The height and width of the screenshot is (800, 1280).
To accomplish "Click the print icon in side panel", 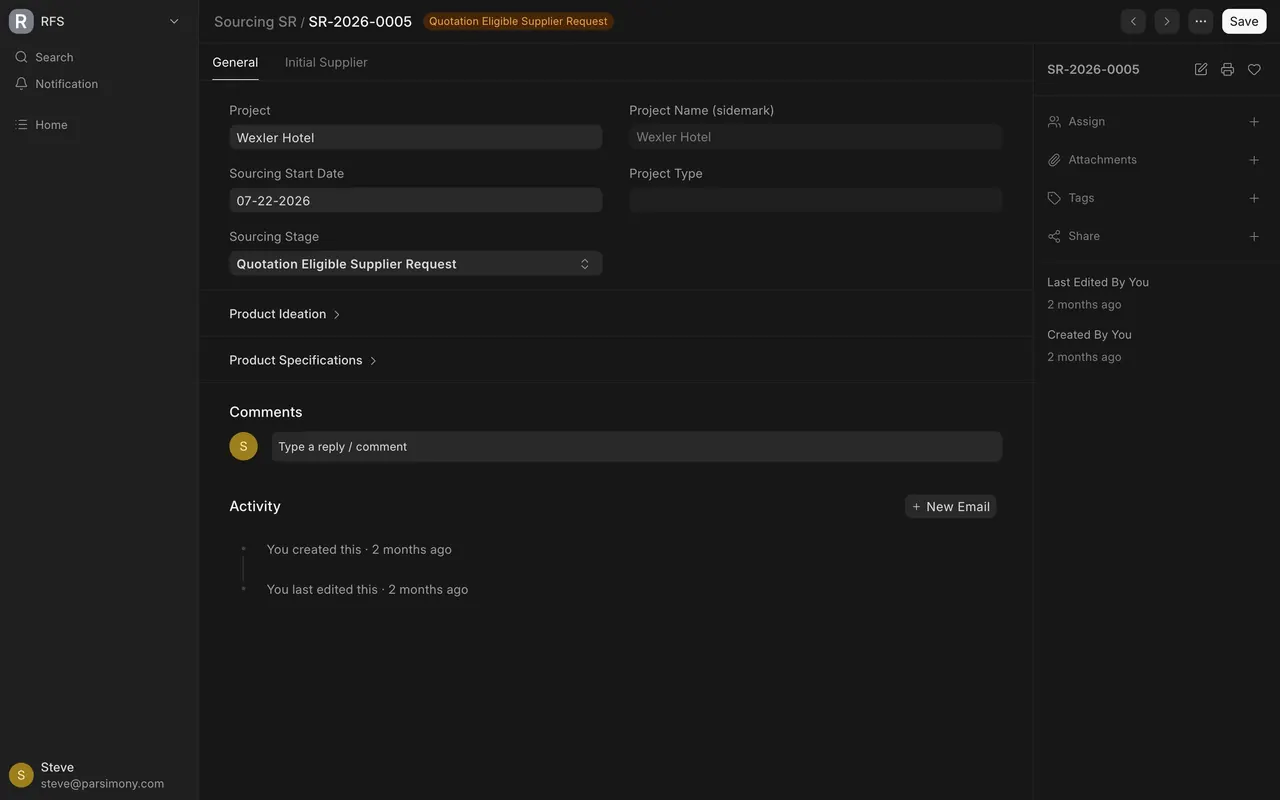I will 1227,69.
